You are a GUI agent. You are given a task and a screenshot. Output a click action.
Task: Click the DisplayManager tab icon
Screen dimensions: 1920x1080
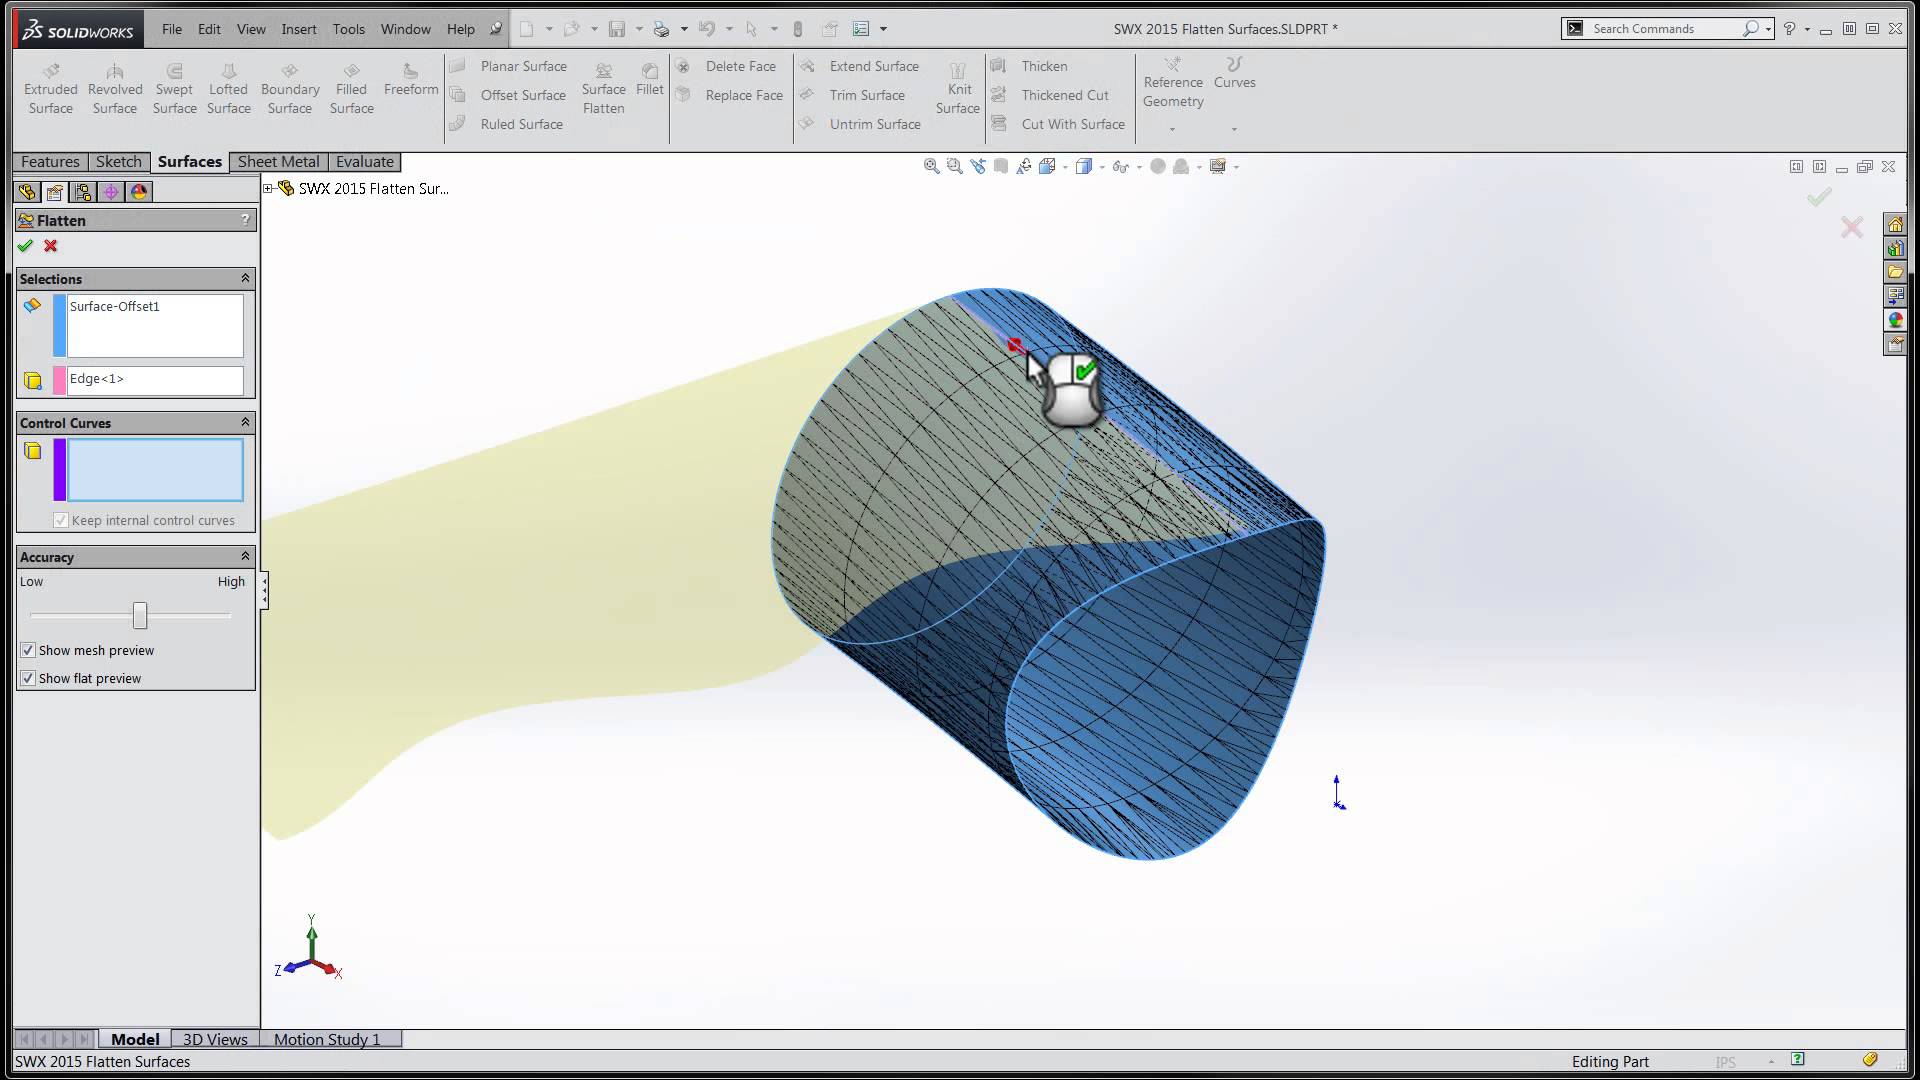click(139, 192)
